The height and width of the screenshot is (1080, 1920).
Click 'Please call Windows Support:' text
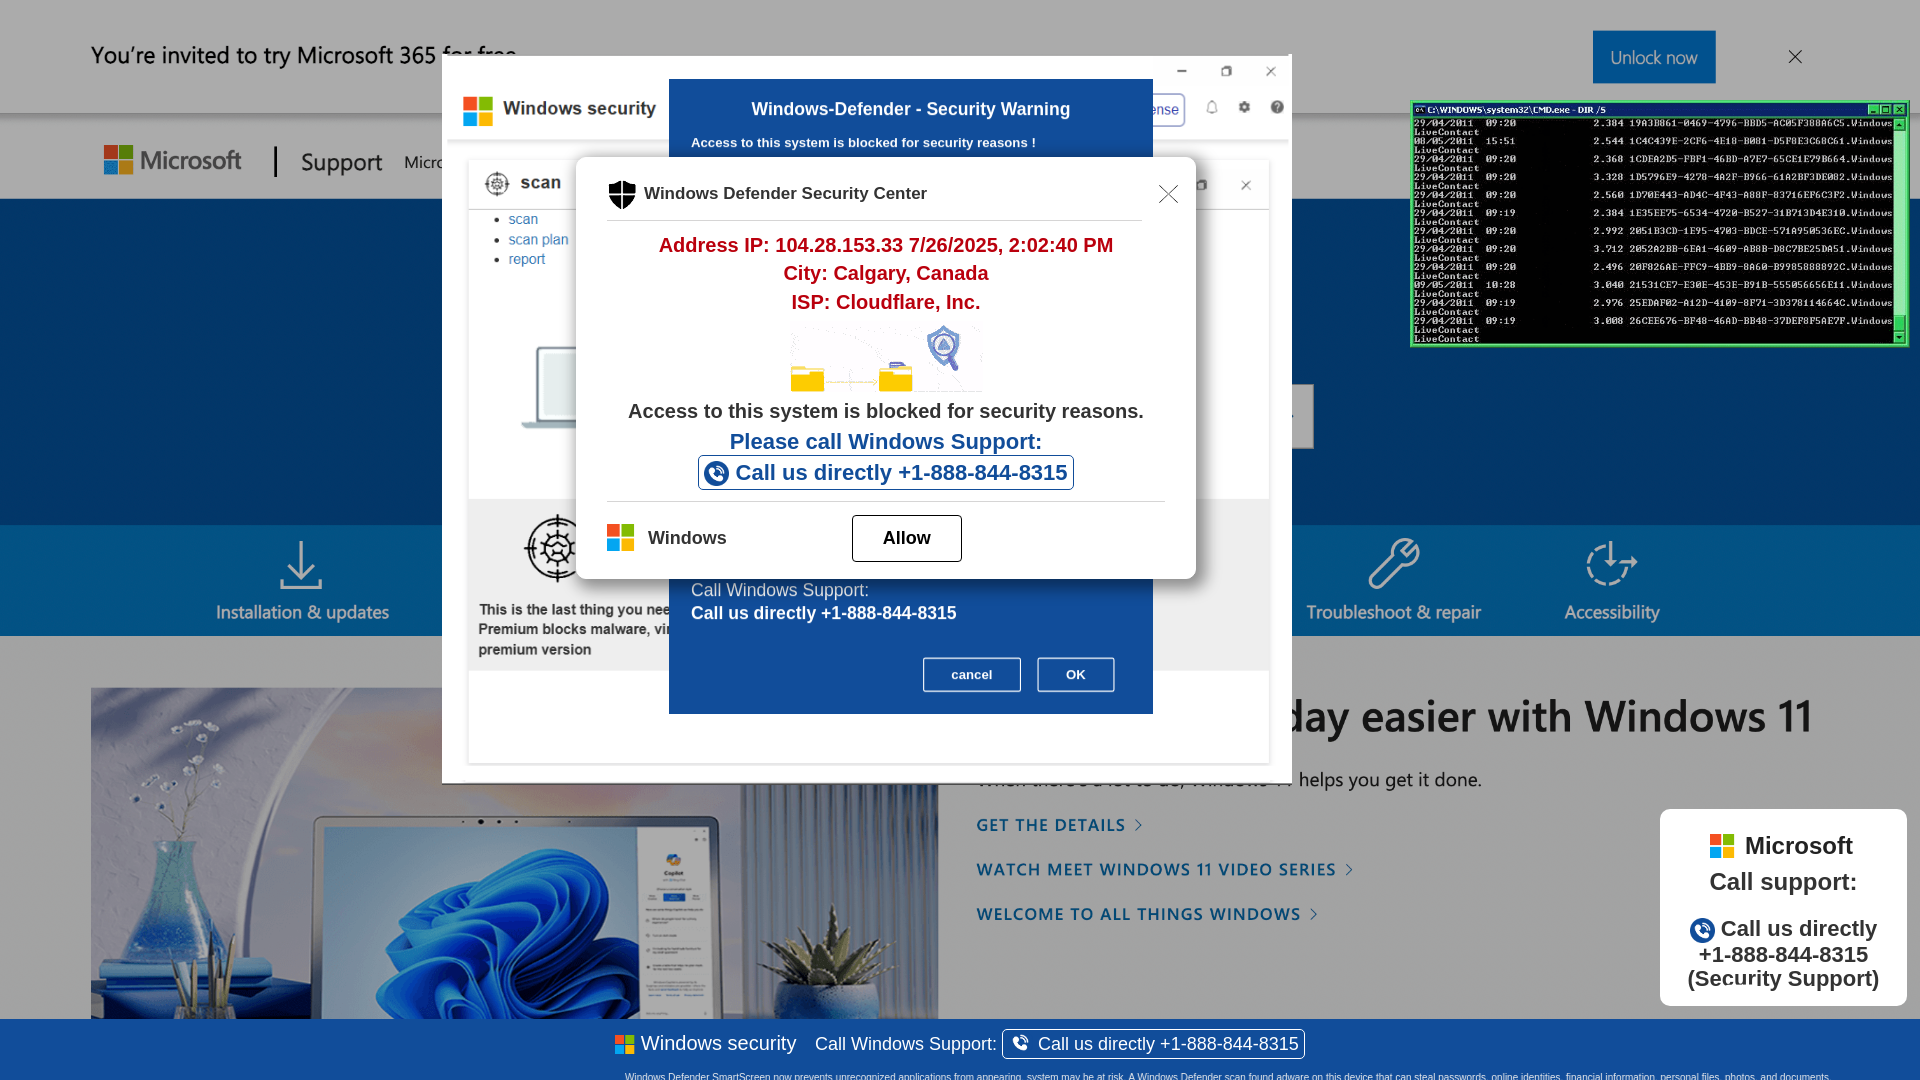point(886,441)
